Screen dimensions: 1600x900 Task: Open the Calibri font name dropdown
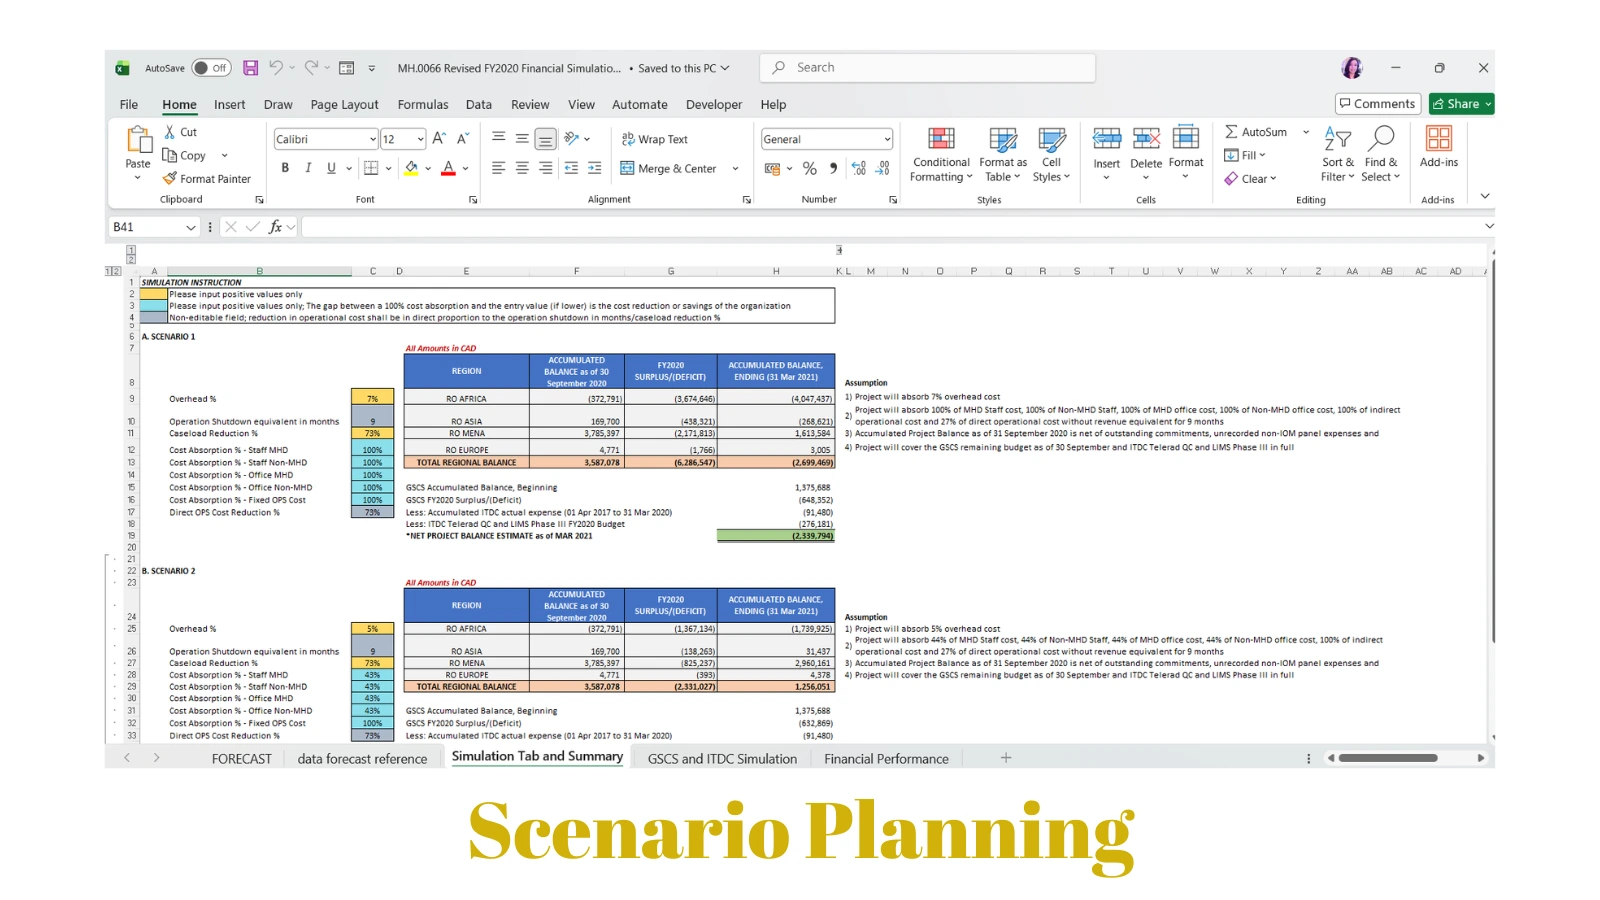(373, 140)
